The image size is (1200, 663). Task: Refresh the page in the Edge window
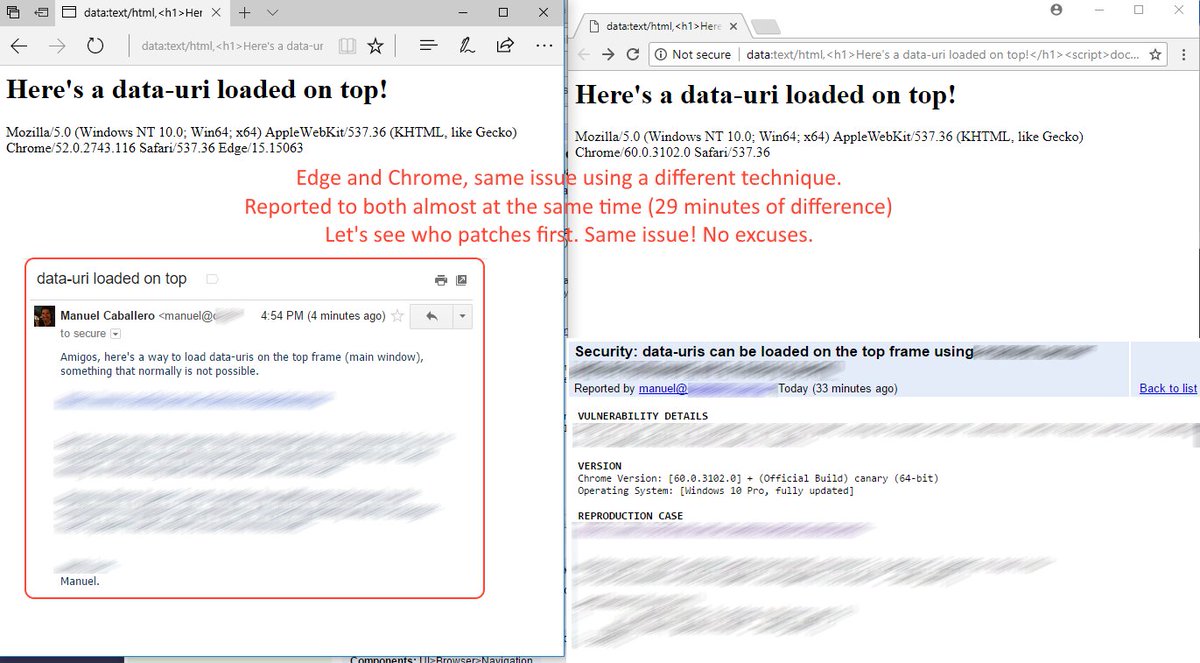pyautogui.click(x=95, y=46)
